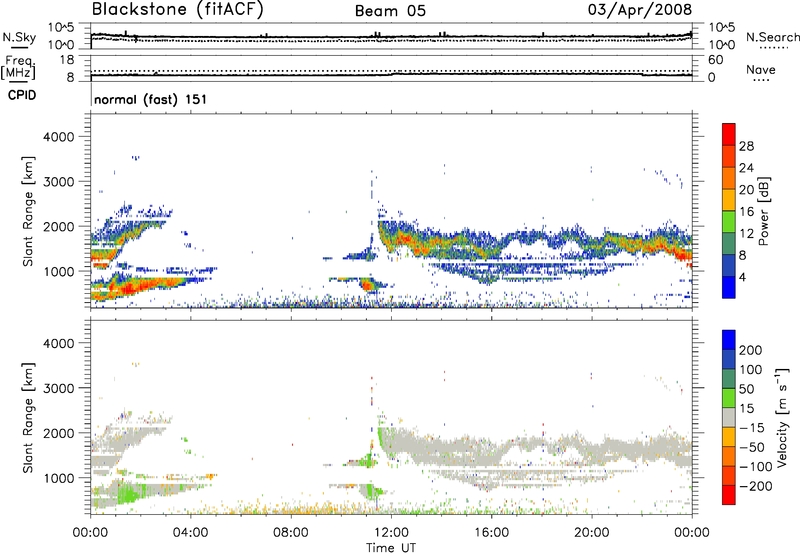Click the "100" velocity scale value
The image size is (800, 554).
(751, 369)
